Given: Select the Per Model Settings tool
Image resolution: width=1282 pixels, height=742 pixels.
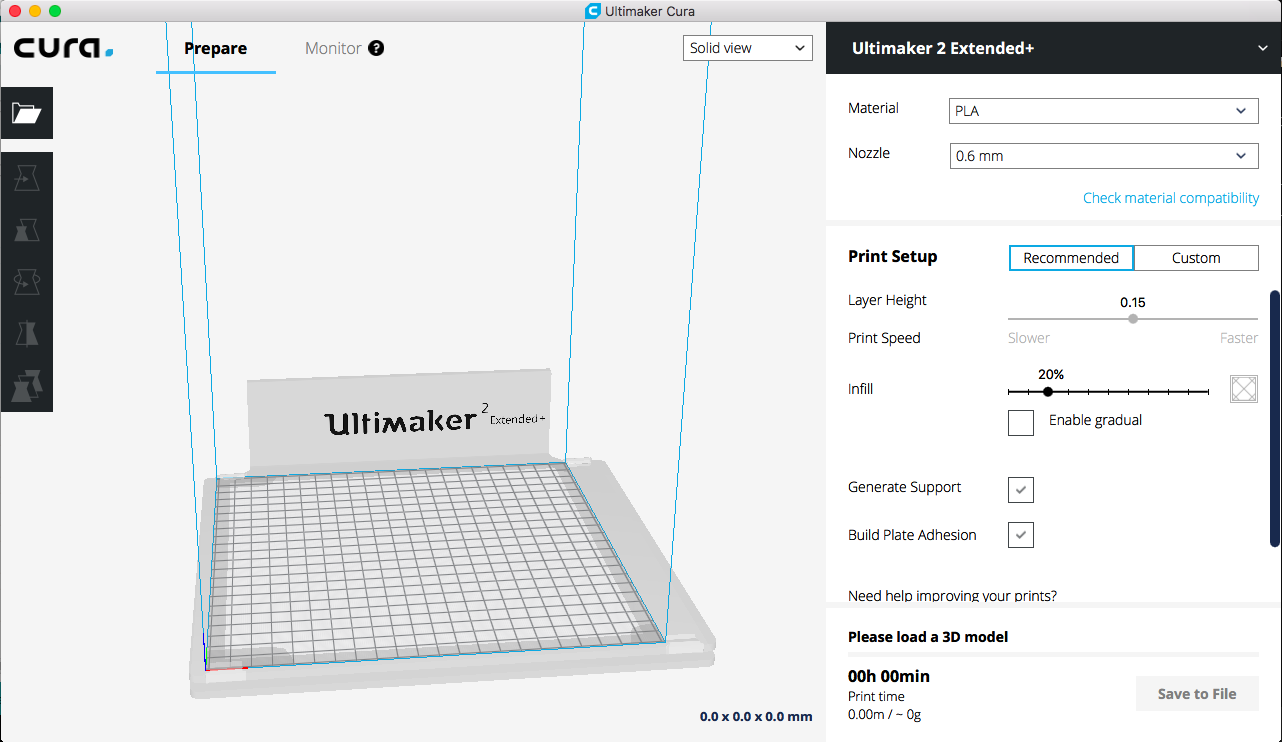Looking at the screenshot, I should [27, 386].
